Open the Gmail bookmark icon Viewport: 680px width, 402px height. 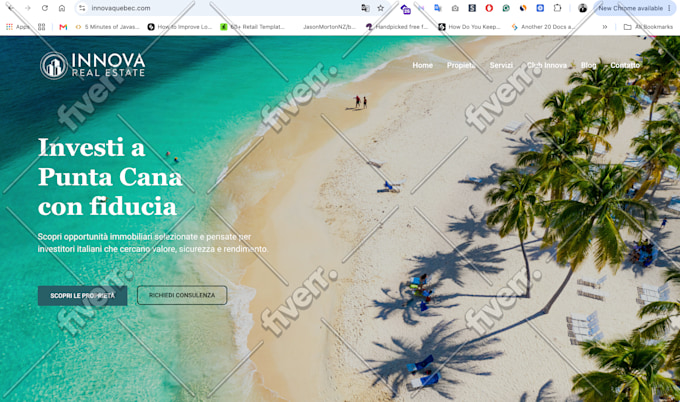click(63, 27)
